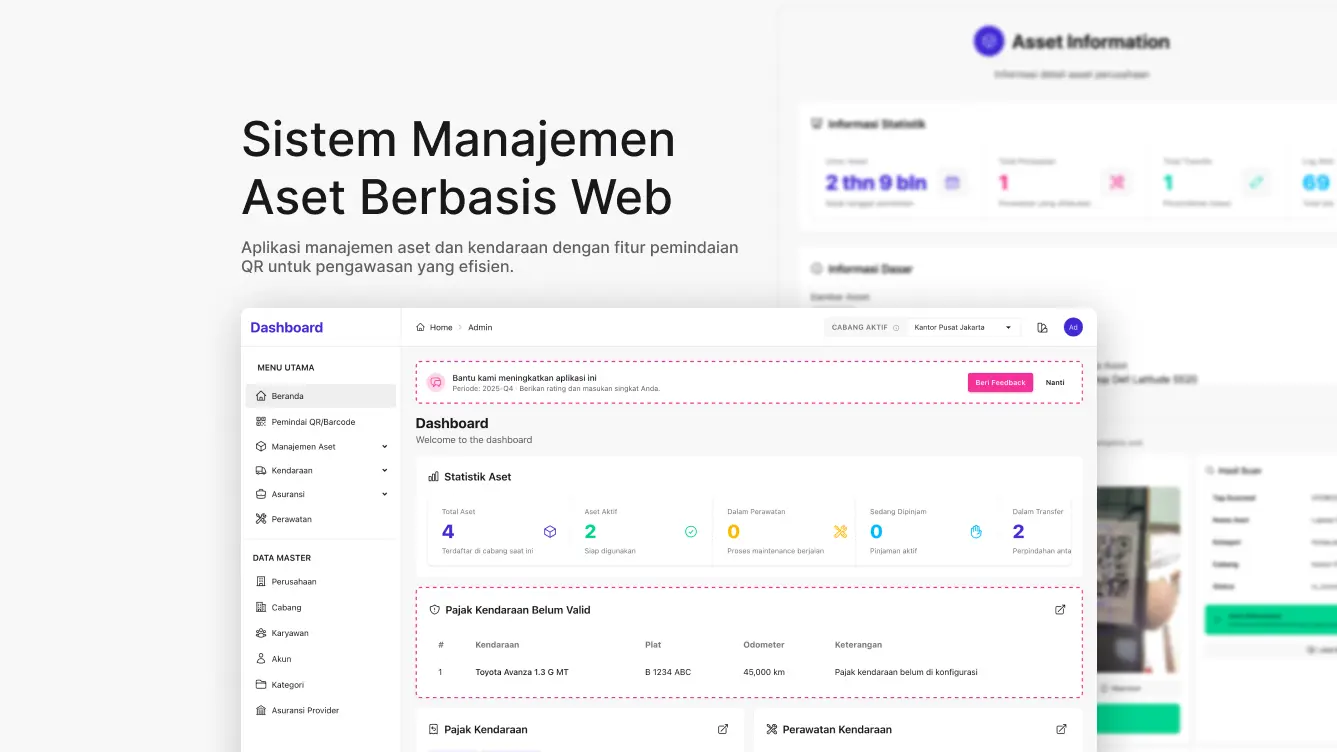Expand the Manajemen Aset submenu chevron
This screenshot has height=752, width=1337.
pos(385,447)
